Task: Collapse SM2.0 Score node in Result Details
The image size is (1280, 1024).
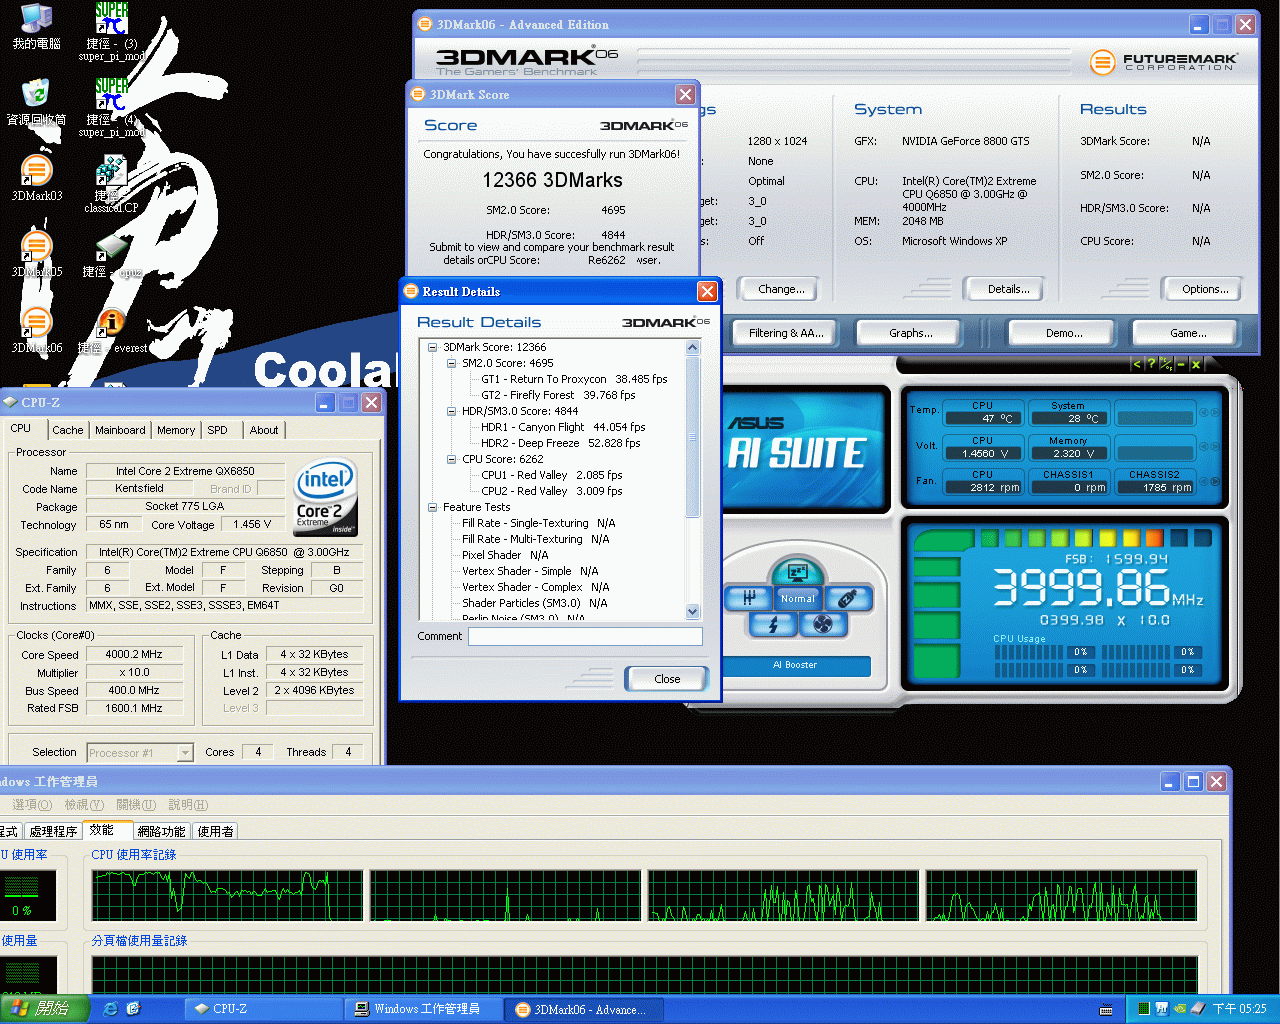Action: 452,363
